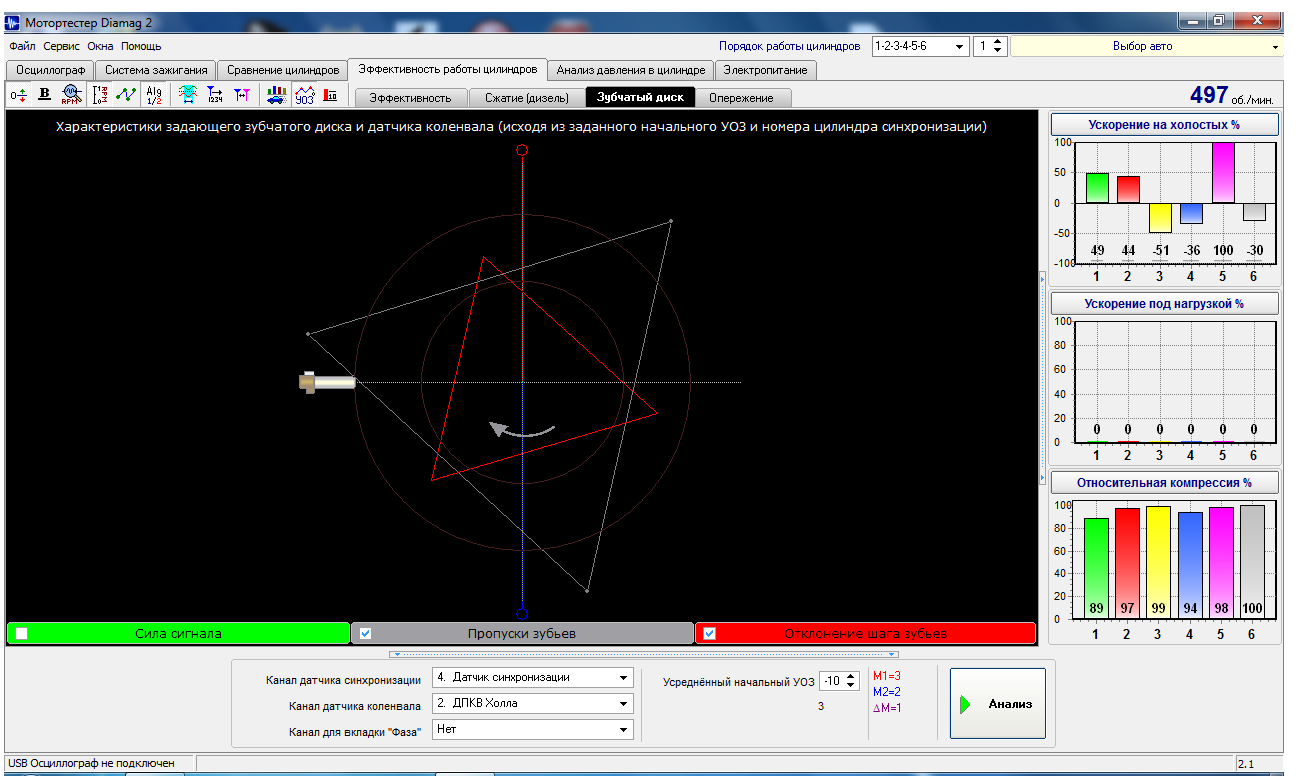Click the Alg 1/2 algorithm icon
This screenshot has width=1296, height=776.
[x=154, y=95]
